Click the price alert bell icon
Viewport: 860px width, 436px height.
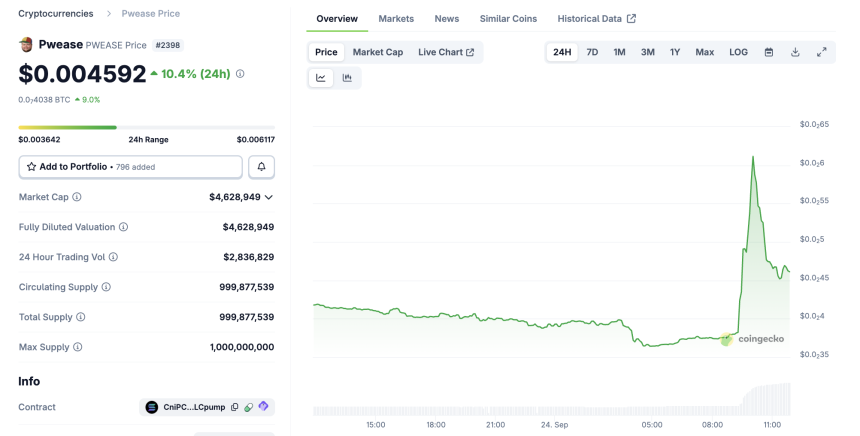261,167
